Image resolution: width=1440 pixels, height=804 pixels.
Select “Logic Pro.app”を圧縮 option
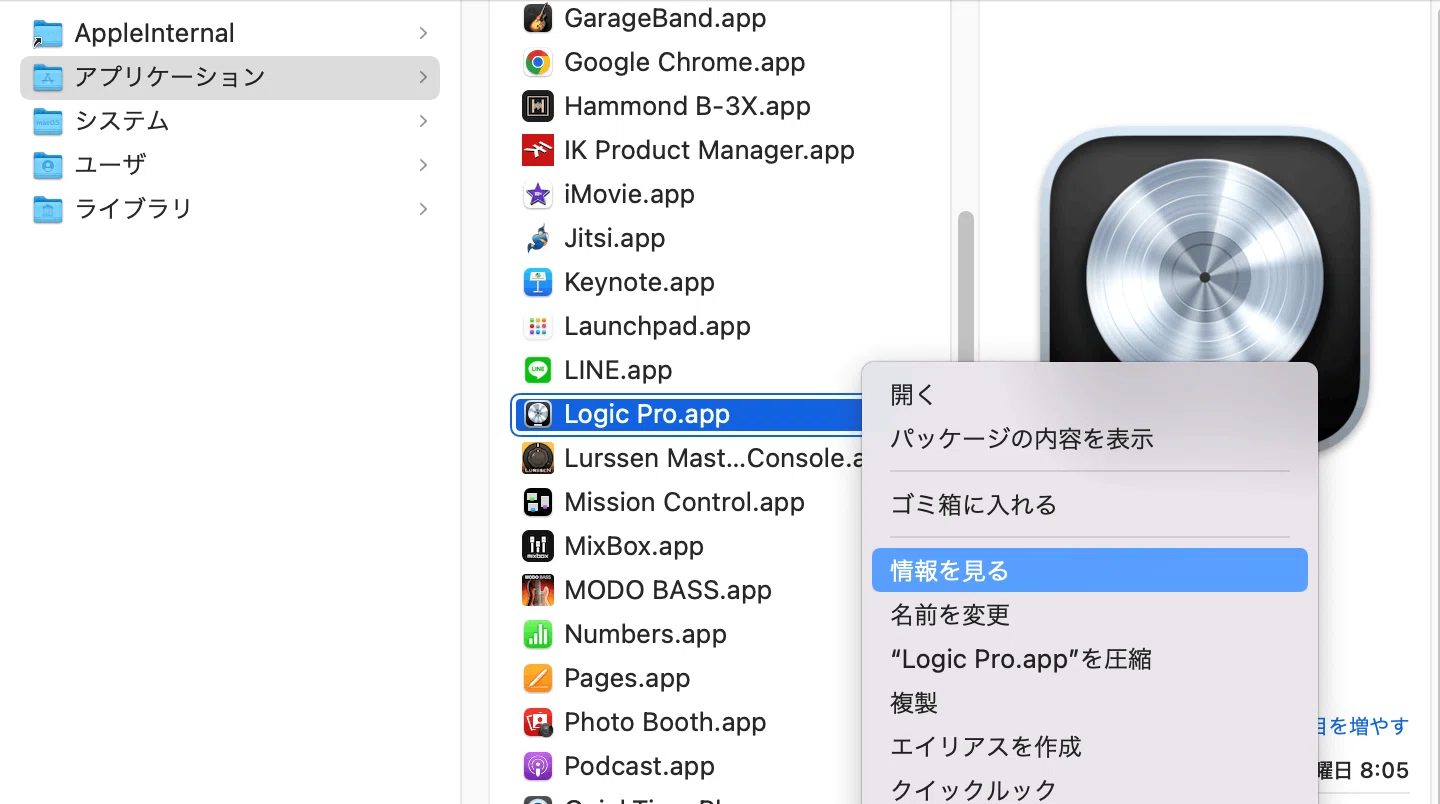(x=1089, y=658)
